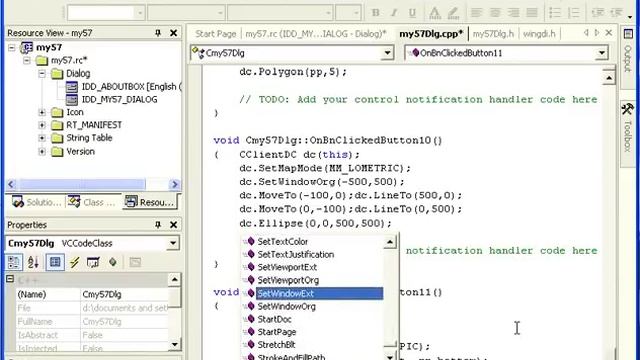Click the code editor scroll up arrow
Image resolution: width=640 pixels, height=360 pixels.
coord(609,78)
